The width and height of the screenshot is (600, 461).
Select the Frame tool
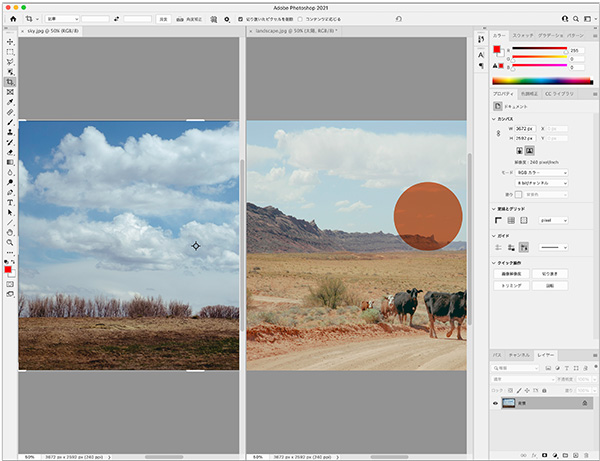coord(10,92)
